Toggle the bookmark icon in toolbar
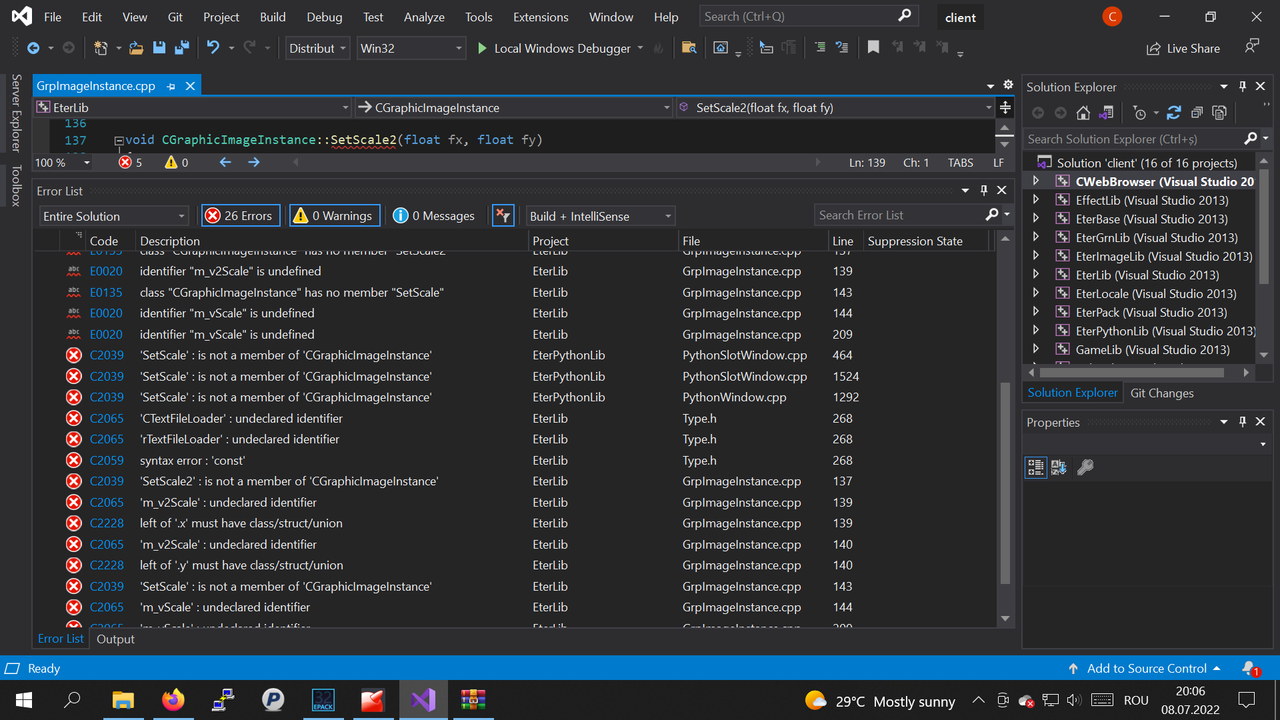This screenshot has width=1280, height=720. (x=873, y=48)
